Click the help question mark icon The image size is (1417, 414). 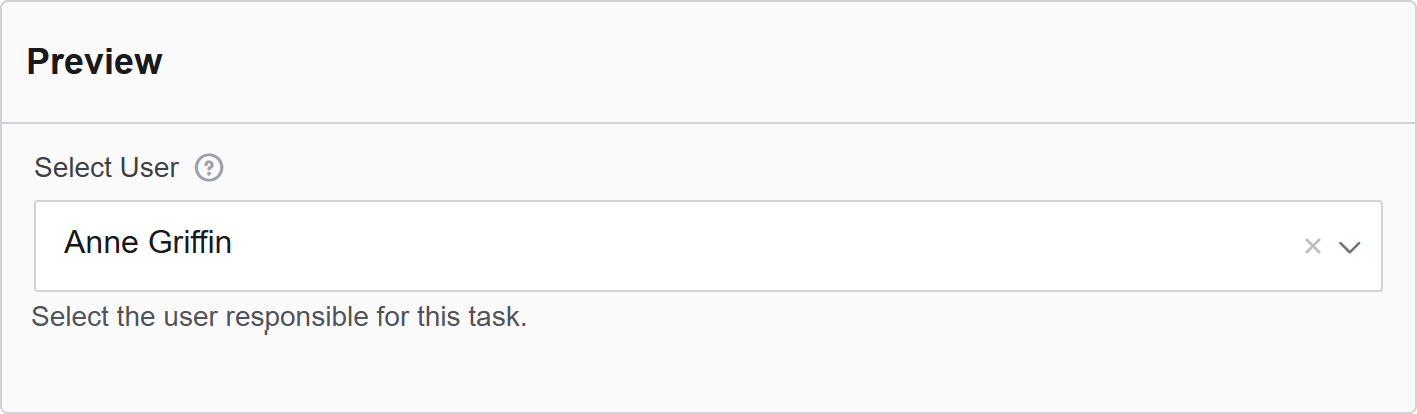[x=209, y=168]
